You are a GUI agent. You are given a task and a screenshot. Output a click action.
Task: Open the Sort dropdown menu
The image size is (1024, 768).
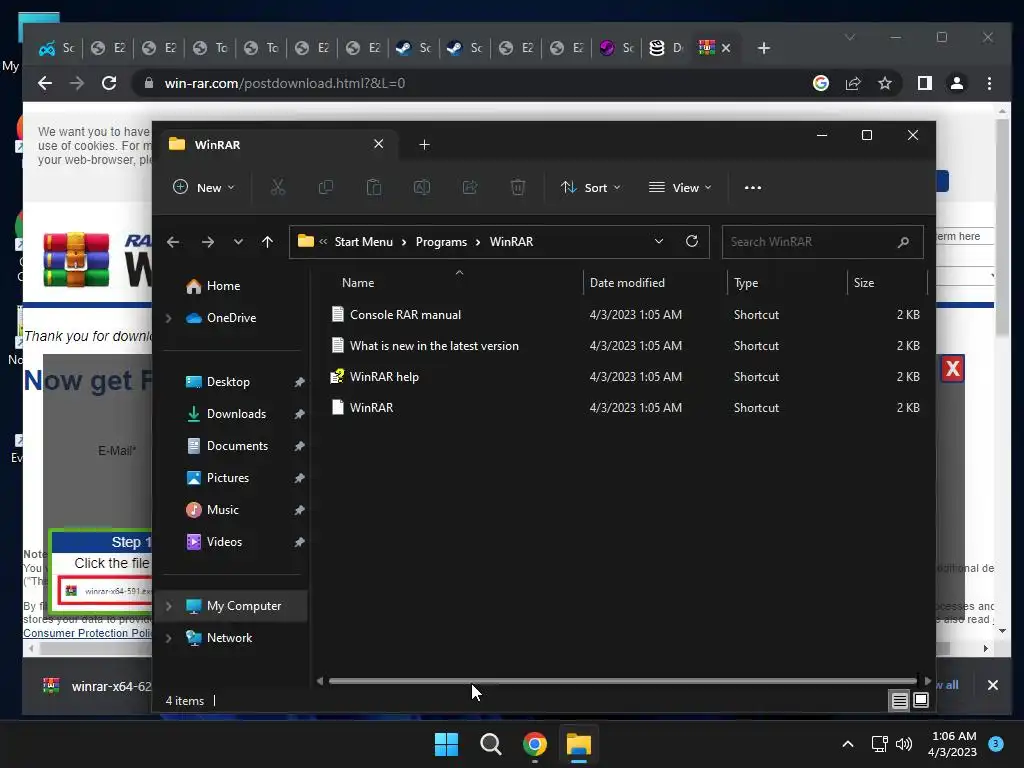(590, 187)
